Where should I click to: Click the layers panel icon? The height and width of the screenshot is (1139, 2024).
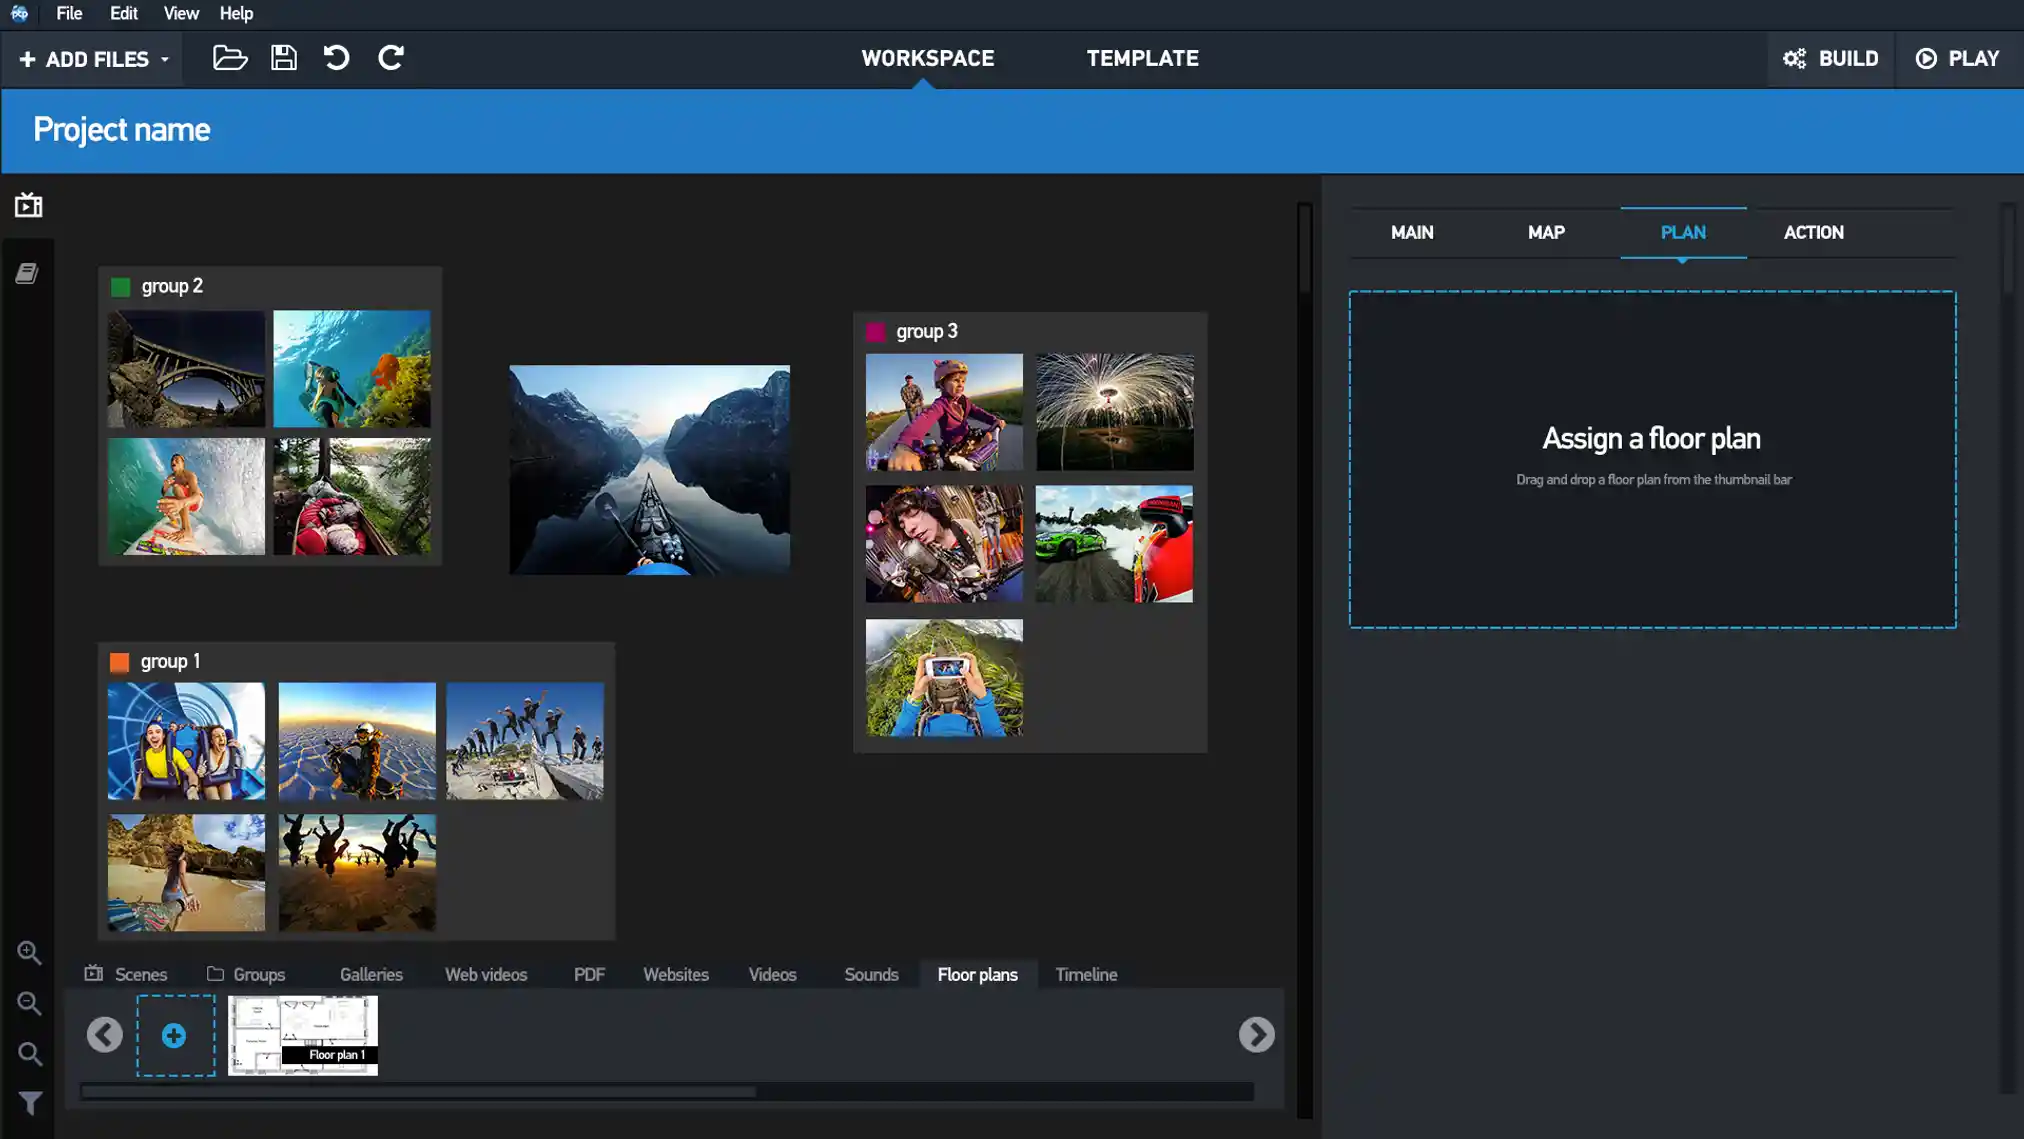tap(26, 273)
